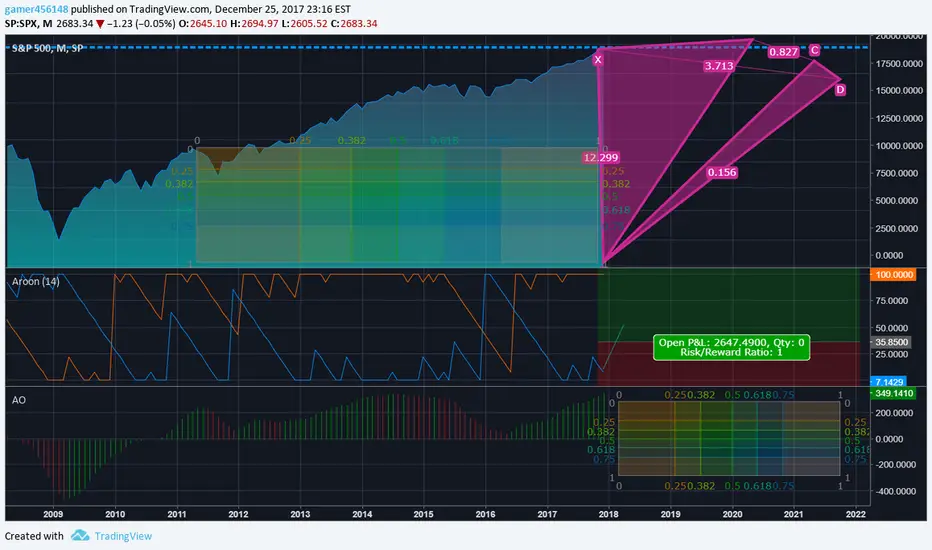Open the gamer456148 author profile link

pos(36,10)
